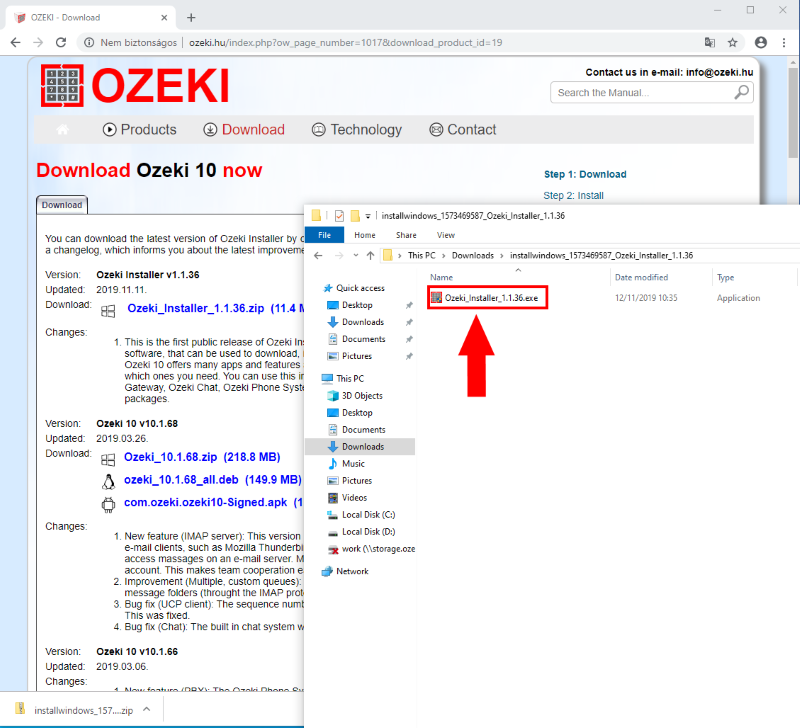Open the Chrome profile avatar

761,42
